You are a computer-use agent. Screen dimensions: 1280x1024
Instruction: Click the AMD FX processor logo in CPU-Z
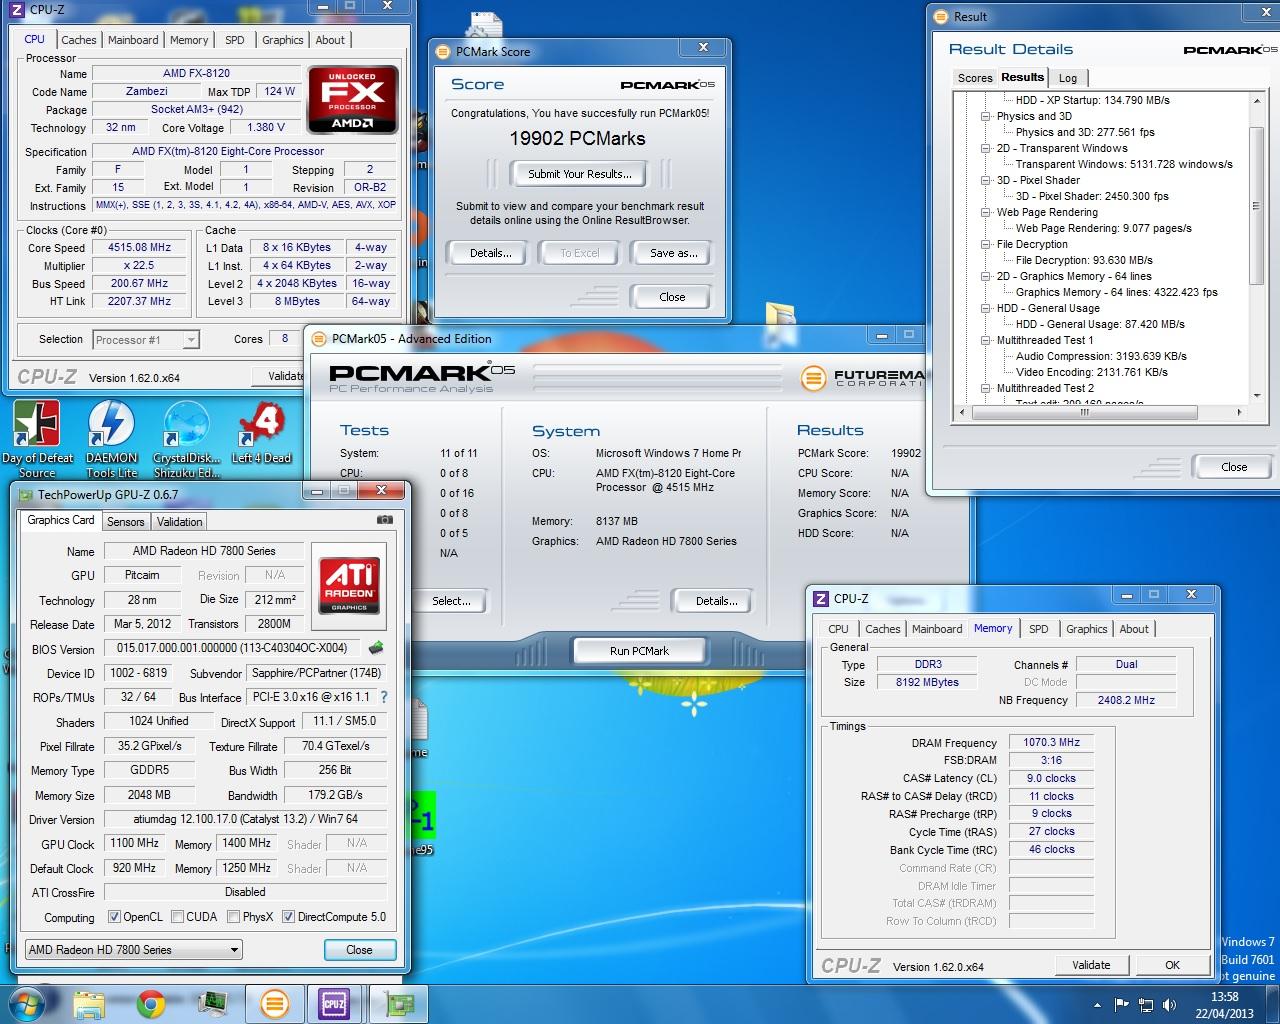click(x=353, y=100)
